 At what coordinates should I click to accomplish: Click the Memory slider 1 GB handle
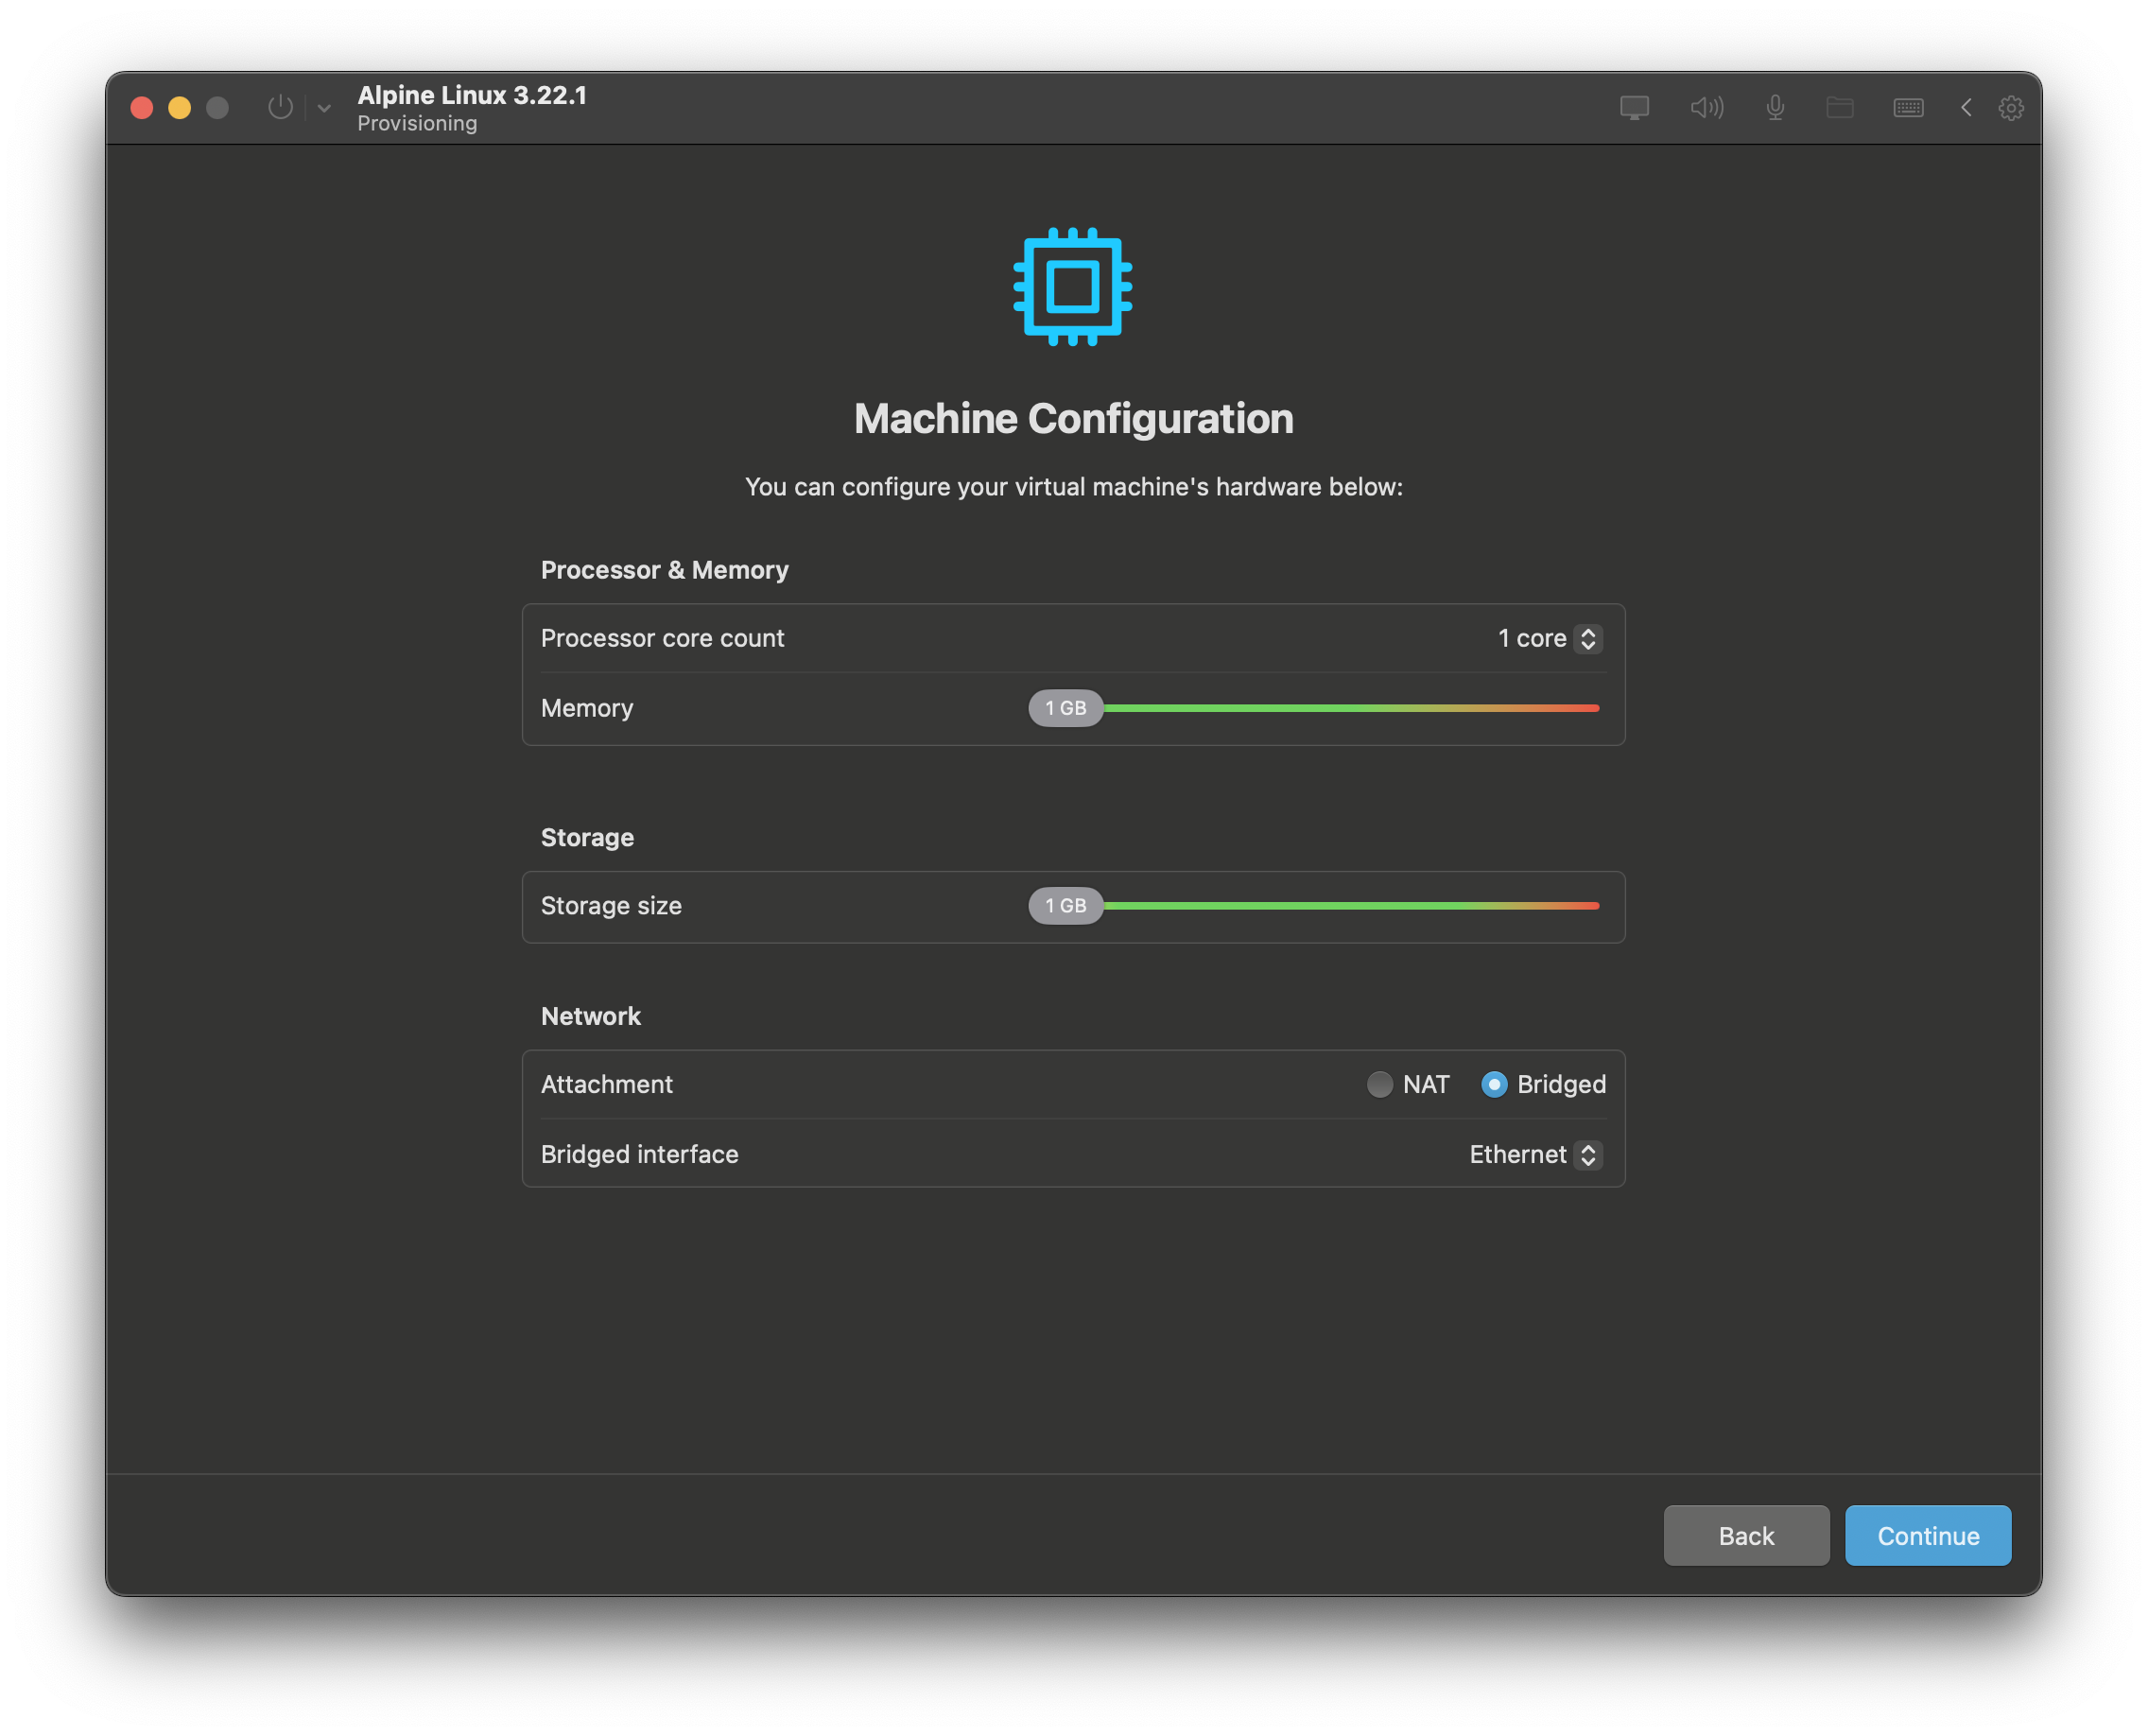[x=1065, y=708]
